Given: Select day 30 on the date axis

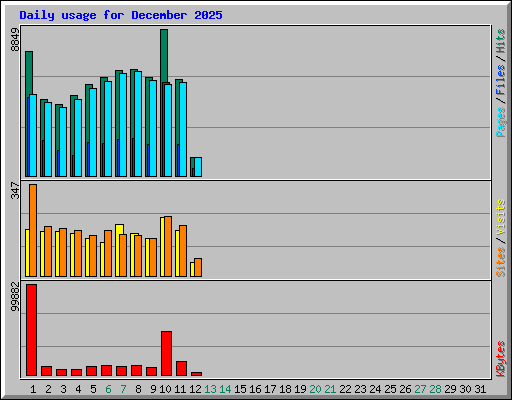Looking at the screenshot, I should tap(465, 389).
